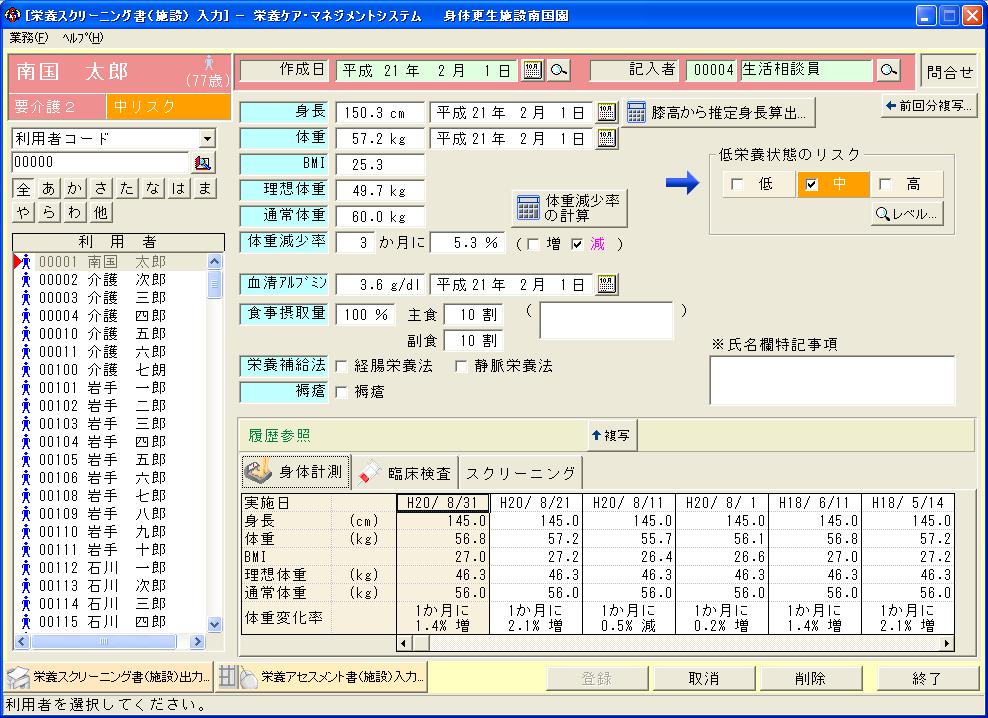Expand the 利用者コード dropdown
This screenshot has height=718, width=988.
coord(207,139)
